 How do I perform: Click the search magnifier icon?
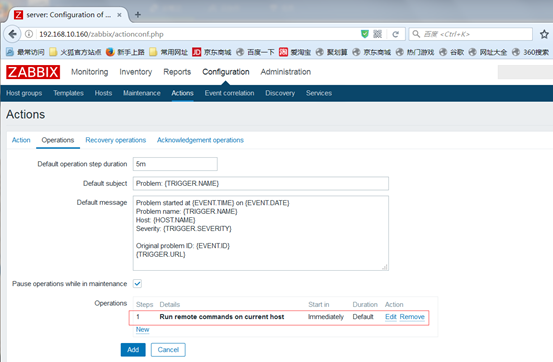pyautogui.click(x=416, y=34)
